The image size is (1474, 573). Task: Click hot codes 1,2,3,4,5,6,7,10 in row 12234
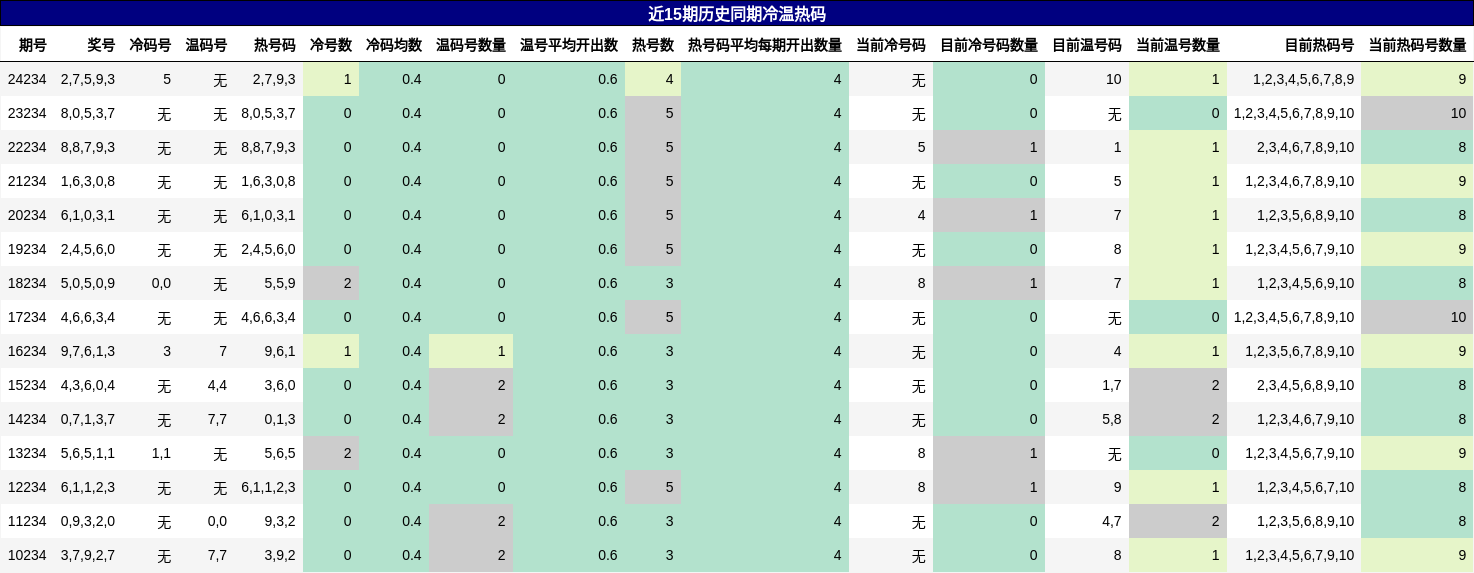[1305, 487]
